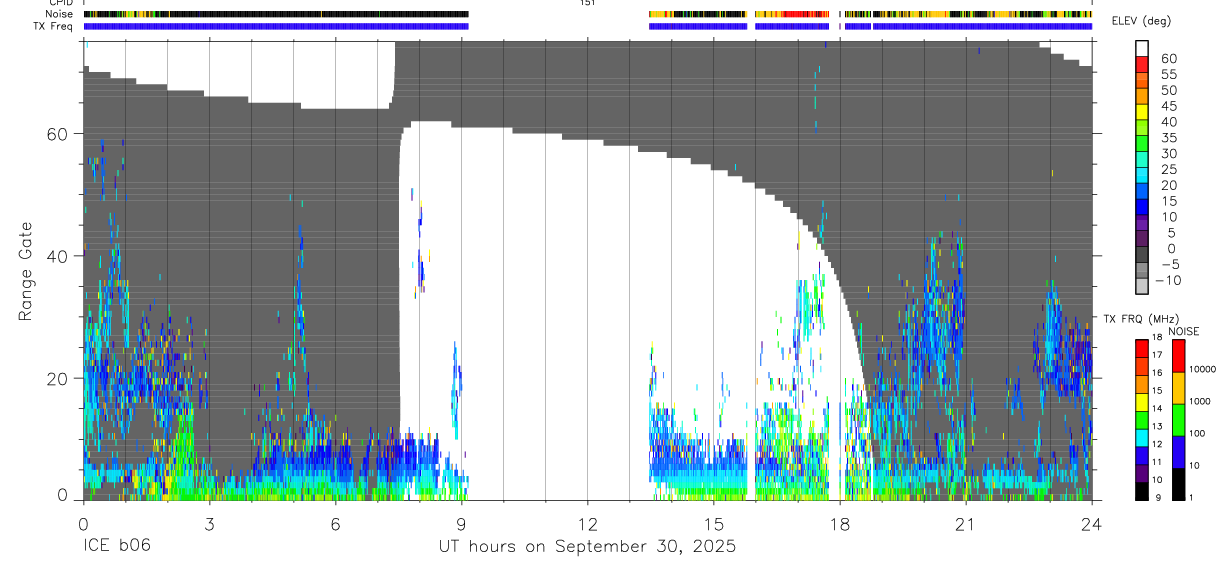Click the '1000' label on the NOISE colorbar
Image resolution: width=1228 pixels, height=567 pixels.
point(1201,400)
